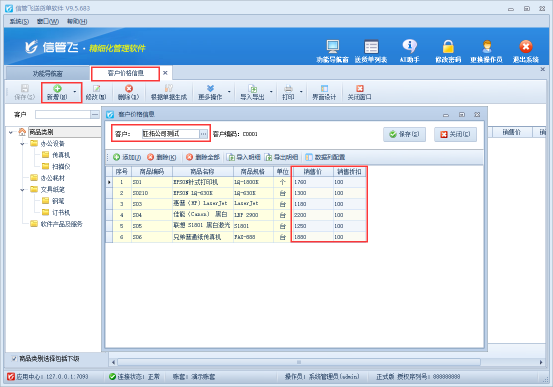Image resolution: width=553 pixels, height=387 pixels.
Task: Click the 更换操作员 user icon
Action: point(487,46)
